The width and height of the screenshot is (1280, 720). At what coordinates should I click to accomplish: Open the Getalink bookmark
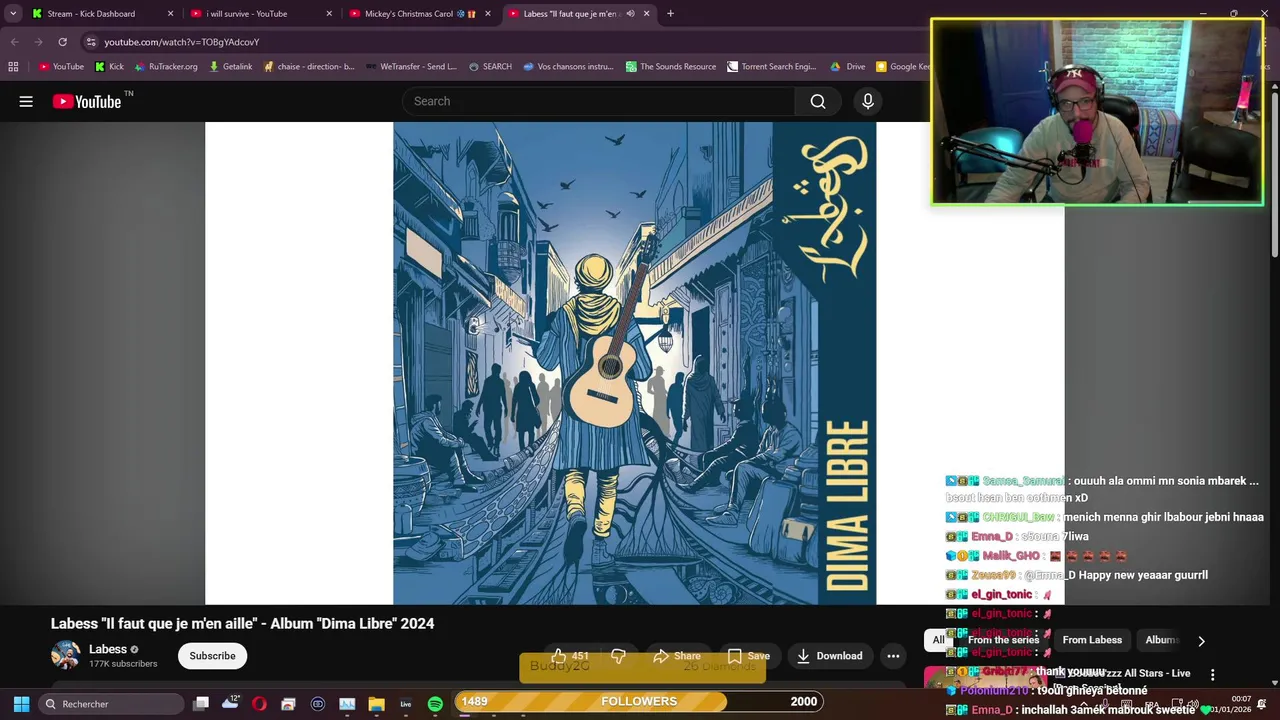point(230,67)
